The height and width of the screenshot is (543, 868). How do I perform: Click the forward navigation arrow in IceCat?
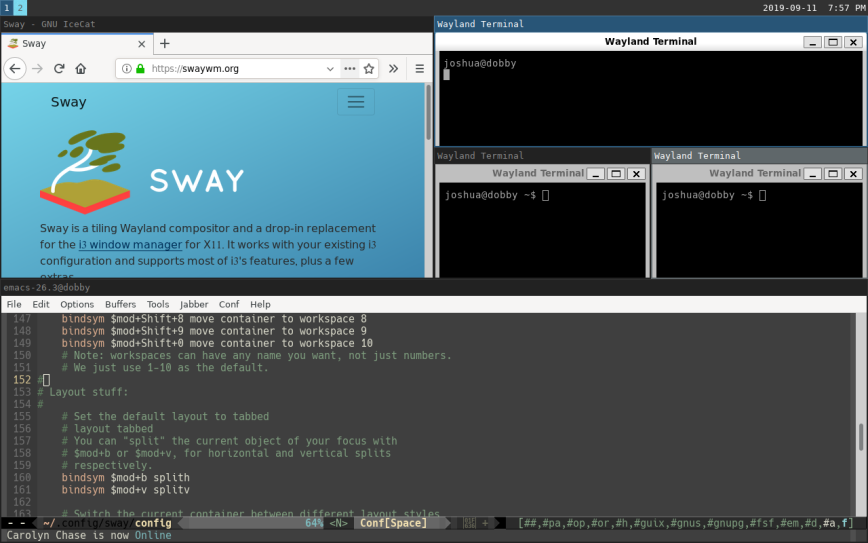(37, 69)
